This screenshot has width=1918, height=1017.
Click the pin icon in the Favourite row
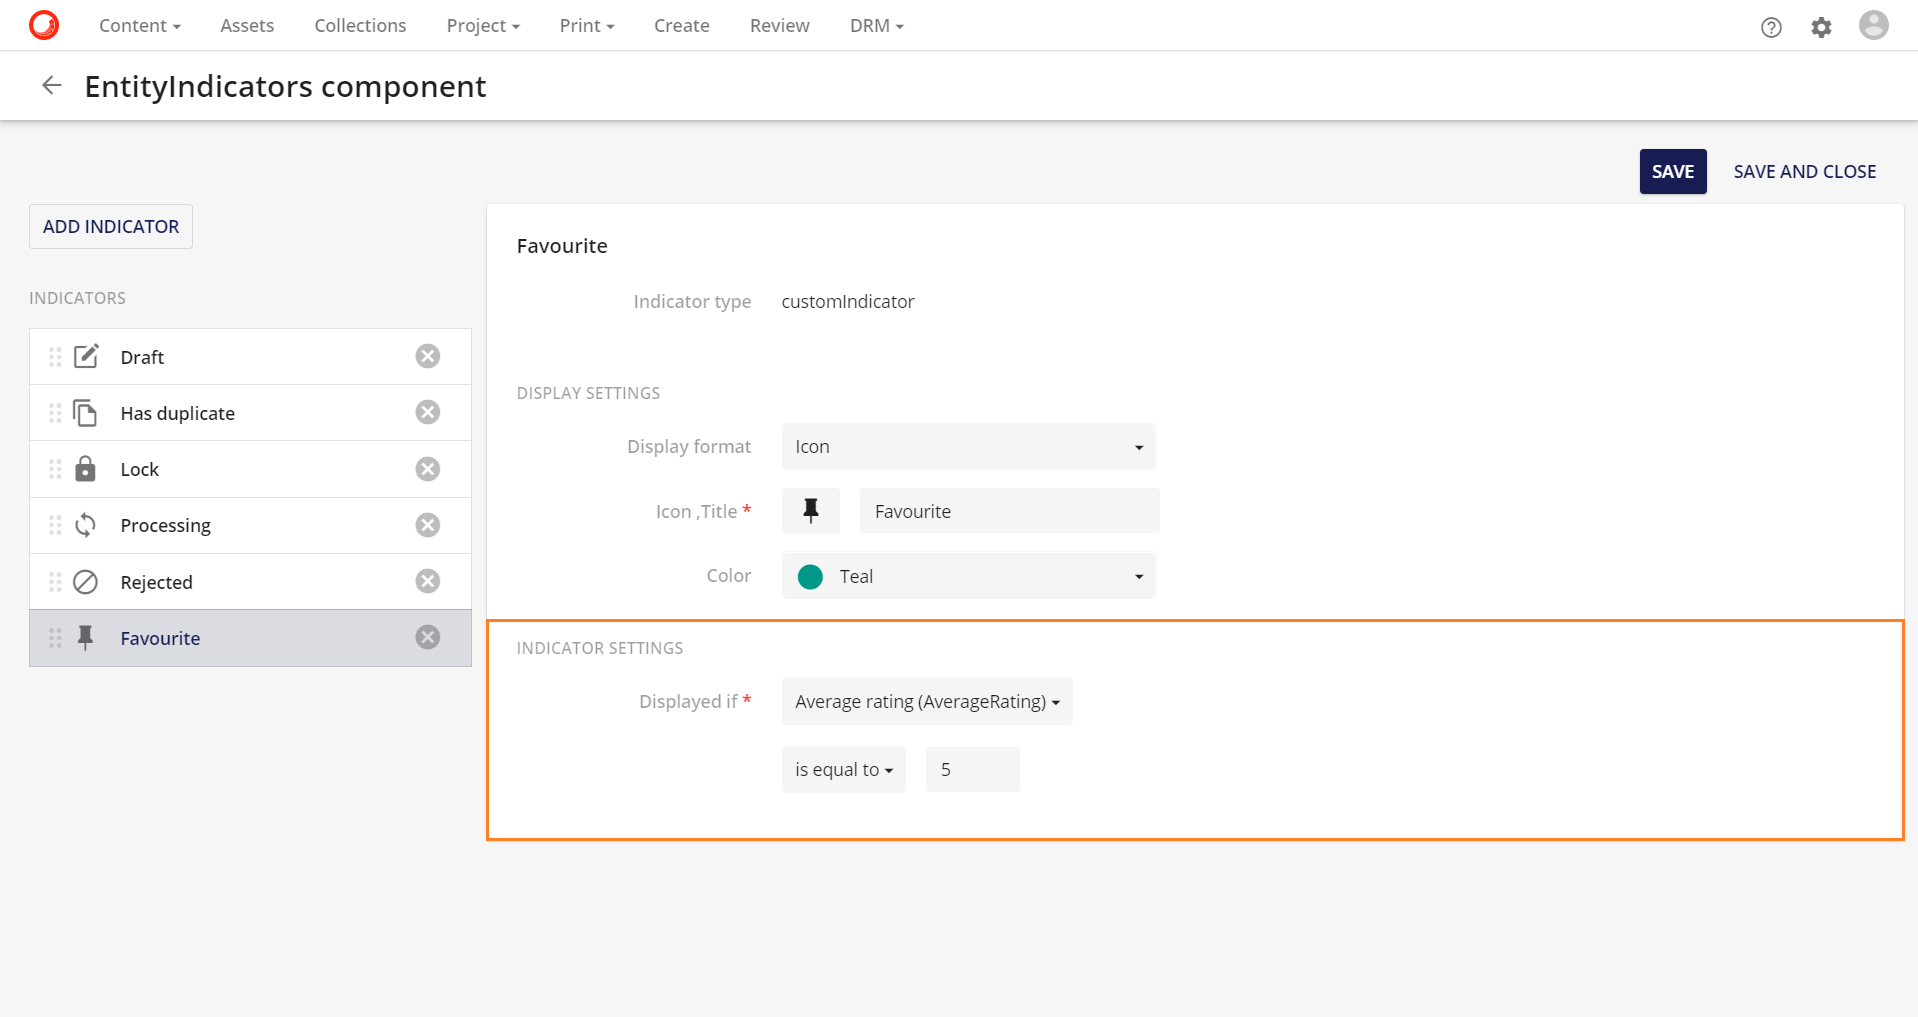(86, 637)
